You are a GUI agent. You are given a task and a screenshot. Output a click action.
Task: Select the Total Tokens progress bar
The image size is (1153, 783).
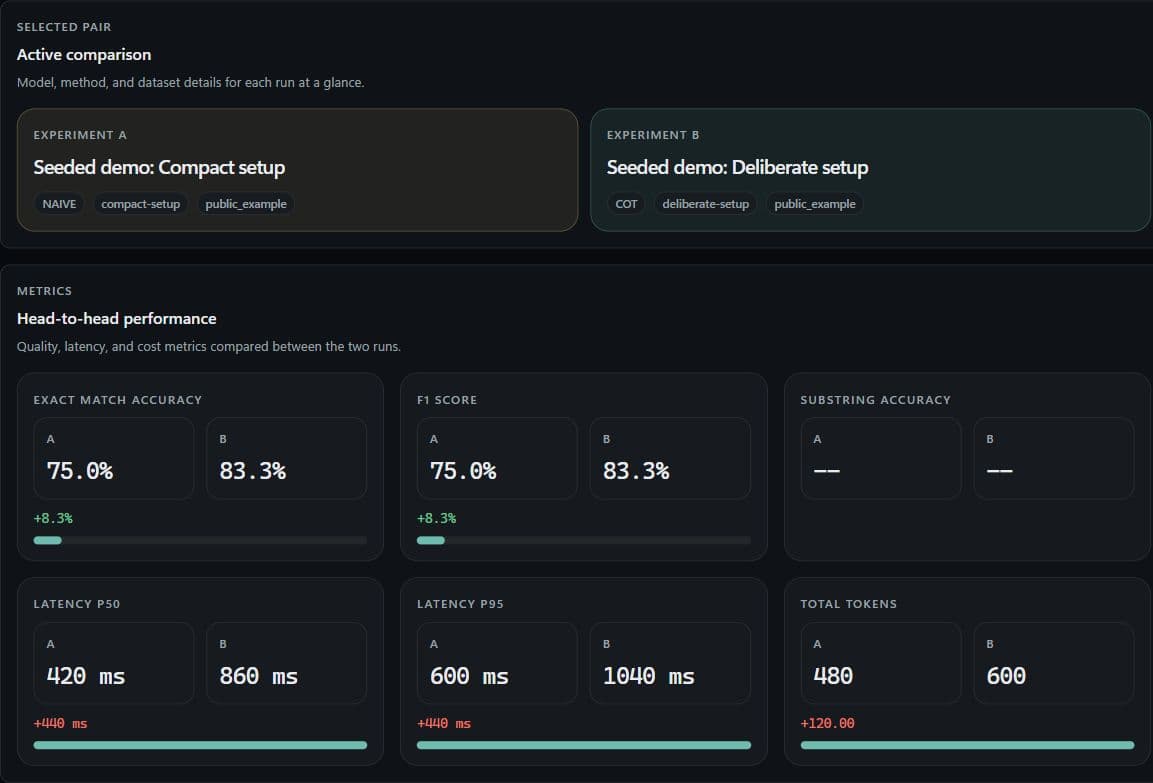click(967, 745)
